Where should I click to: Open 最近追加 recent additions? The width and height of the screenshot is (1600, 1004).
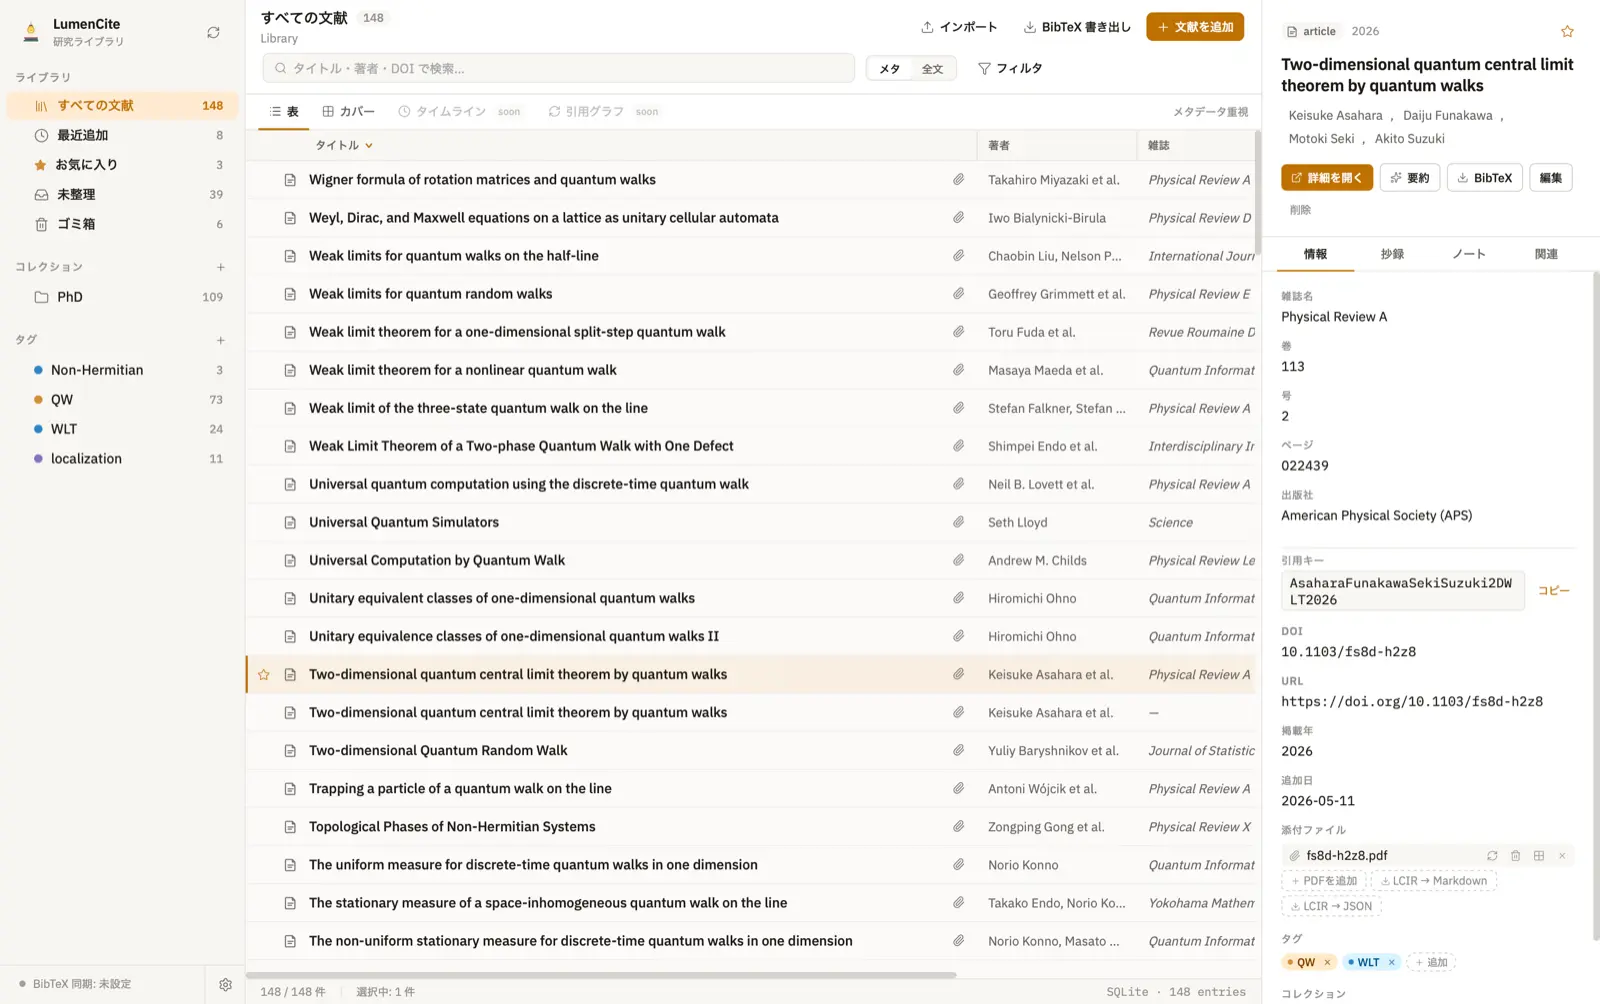coord(123,135)
